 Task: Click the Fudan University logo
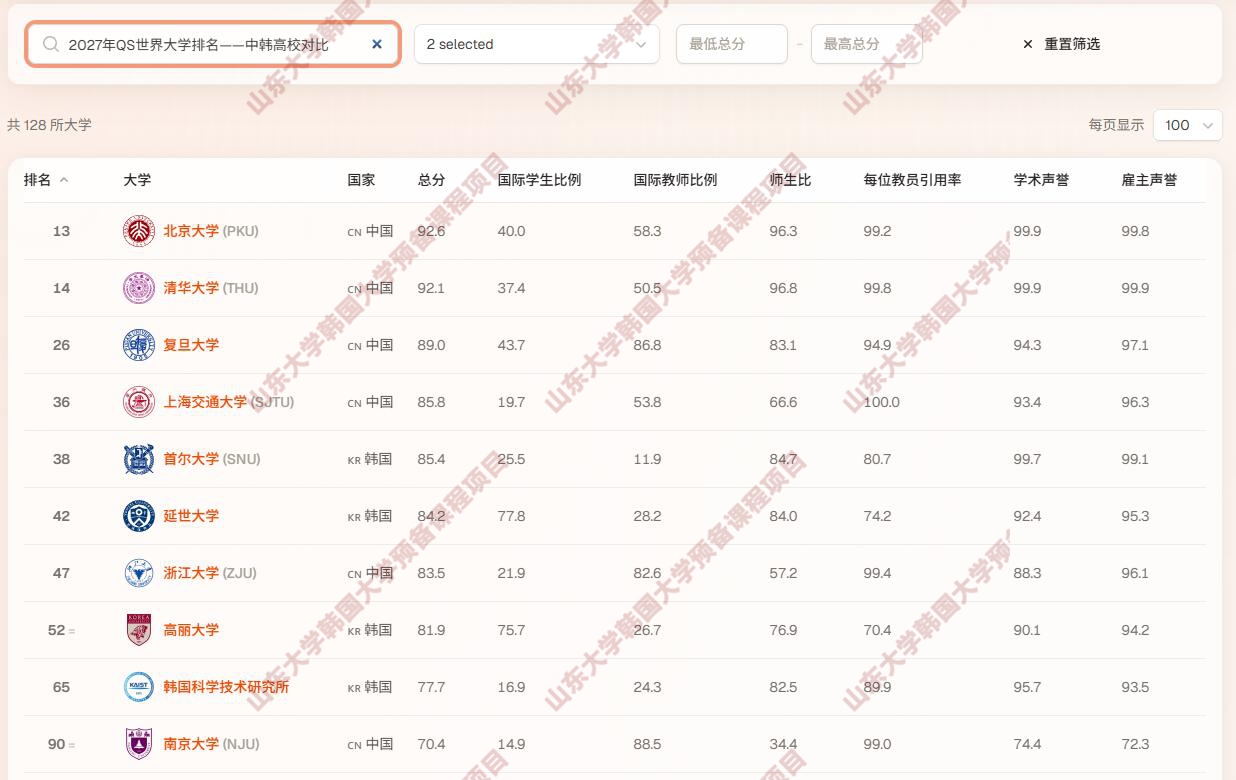[x=139, y=345]
